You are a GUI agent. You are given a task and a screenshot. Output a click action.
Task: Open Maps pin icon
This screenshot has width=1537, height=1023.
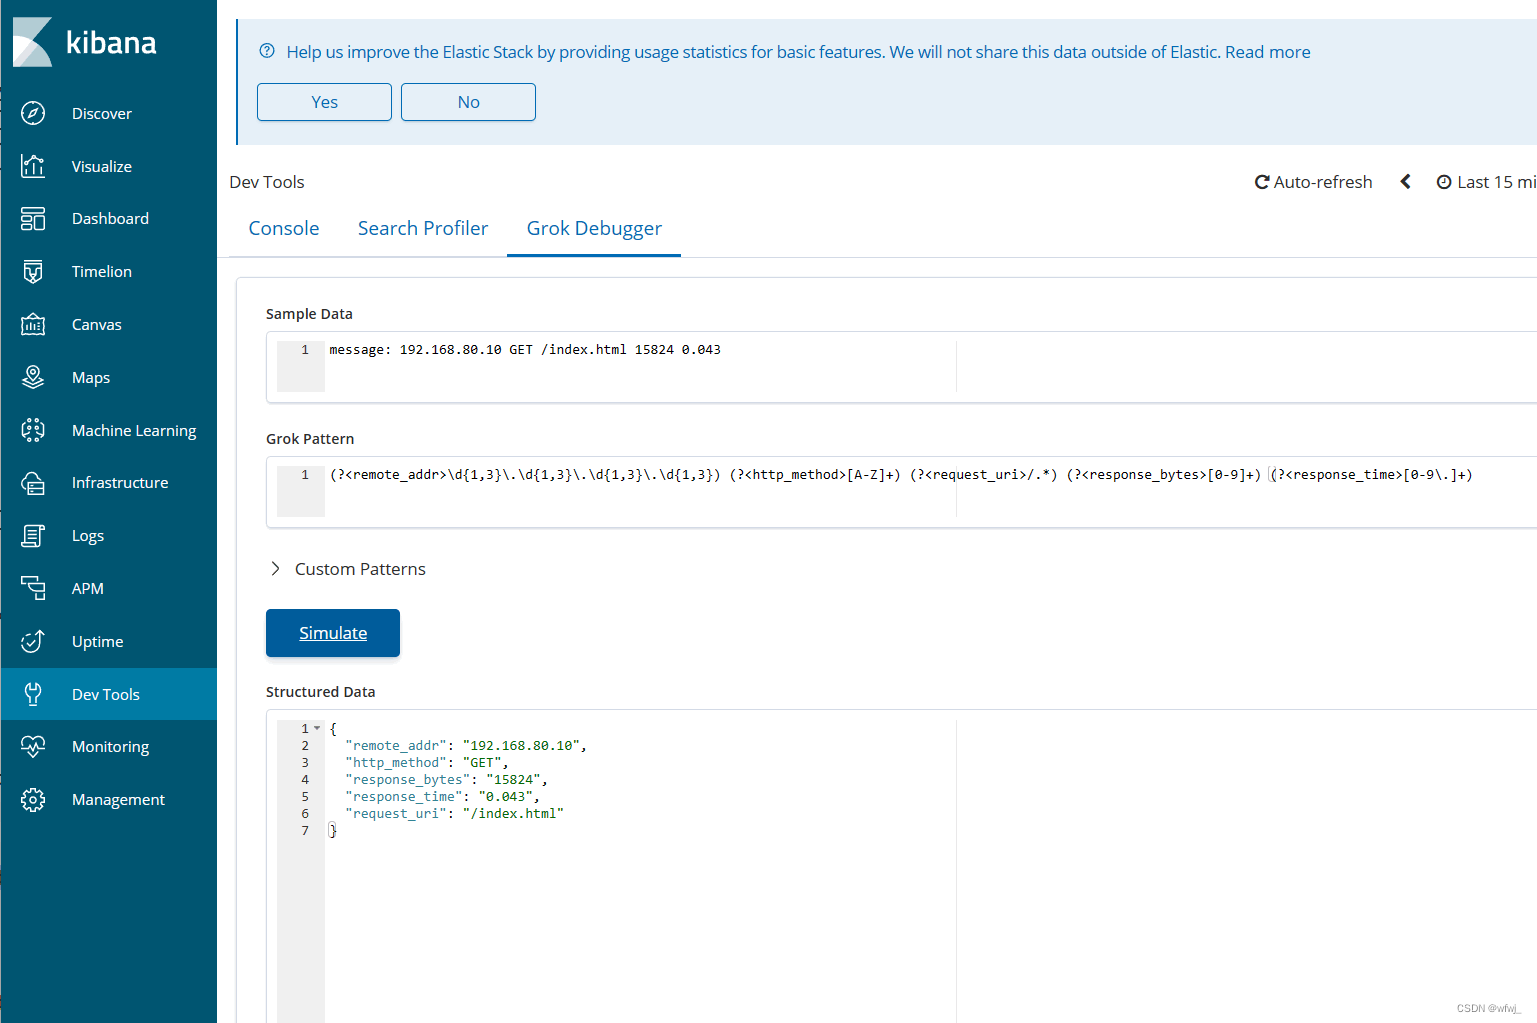click(33, 377)
